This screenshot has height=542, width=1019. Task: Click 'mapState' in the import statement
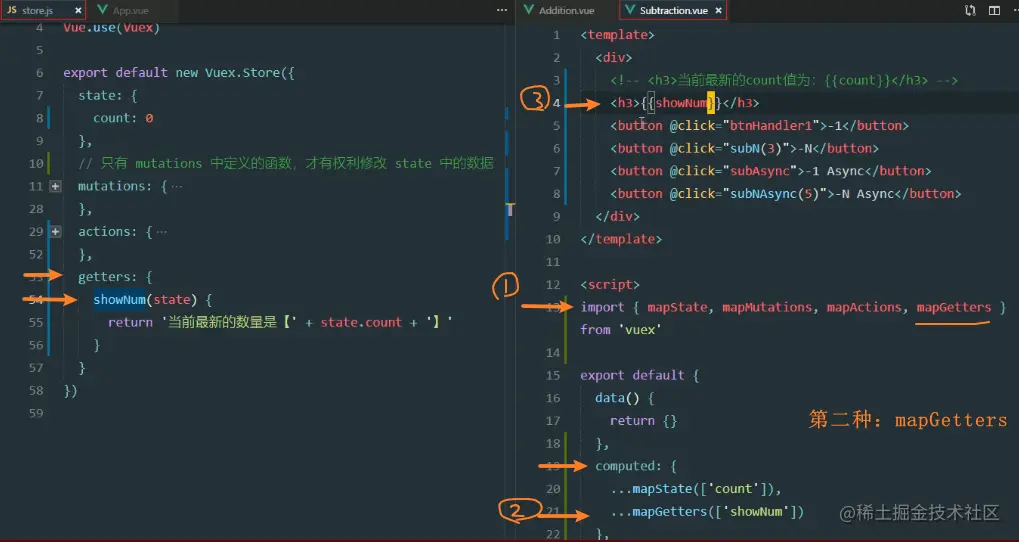point(677,307)
